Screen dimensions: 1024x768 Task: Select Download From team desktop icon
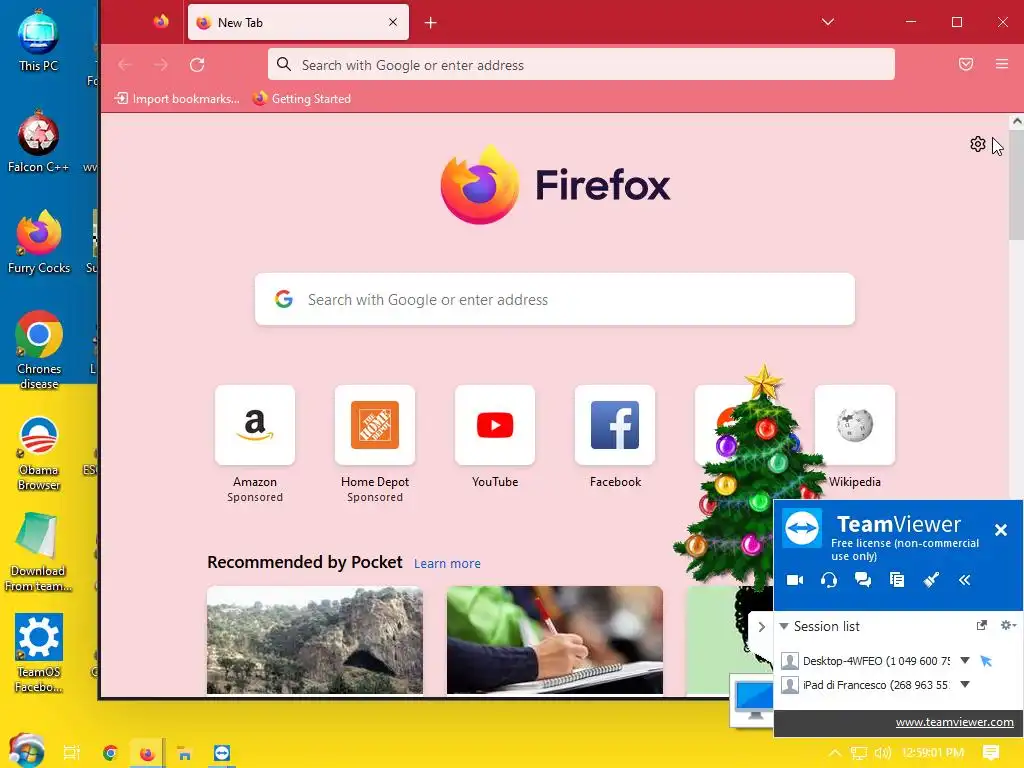pos(38,552)
